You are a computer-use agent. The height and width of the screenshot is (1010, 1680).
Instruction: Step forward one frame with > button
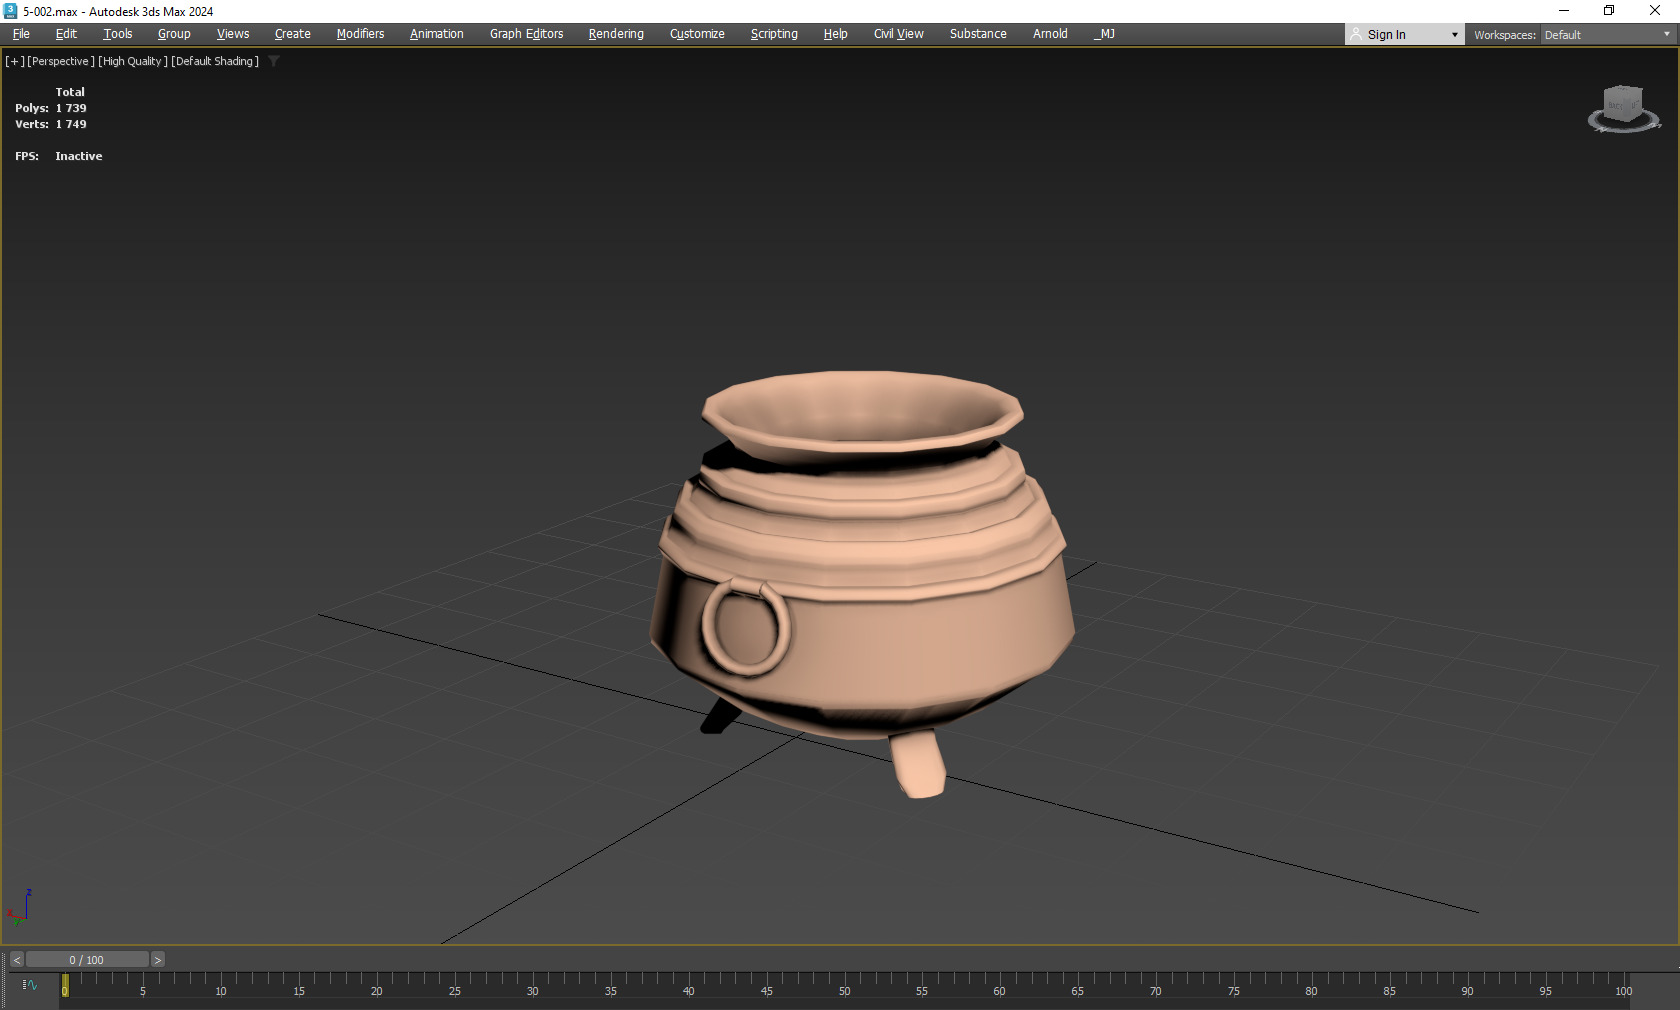tap(157, 960)
